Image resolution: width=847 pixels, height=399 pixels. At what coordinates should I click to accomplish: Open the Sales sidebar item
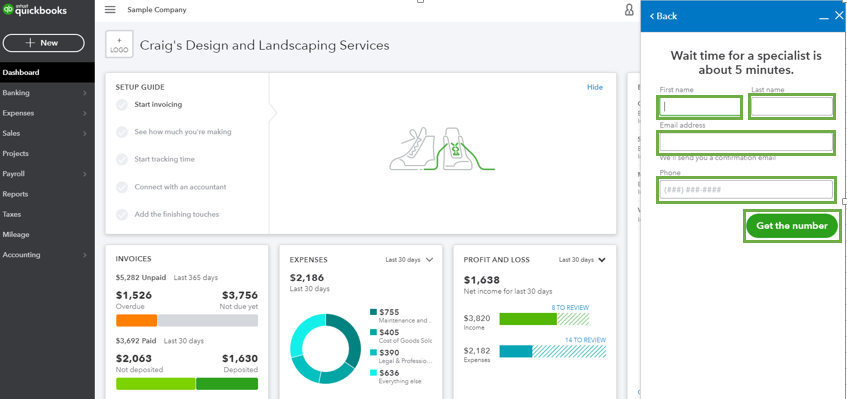47,133
